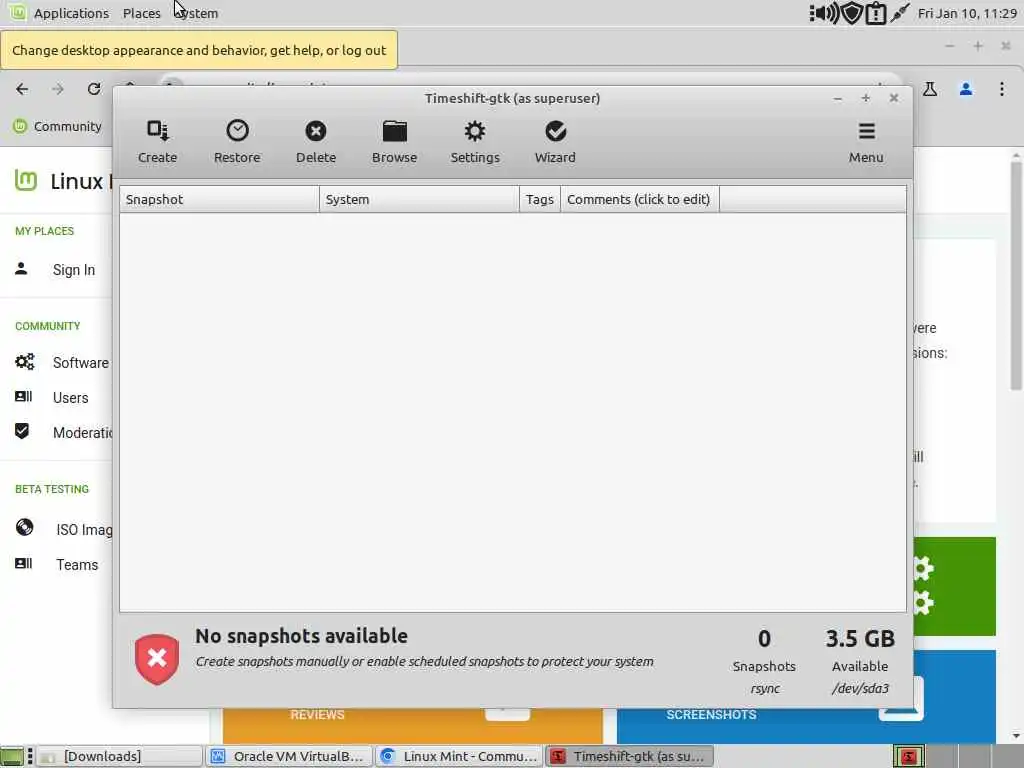Open Browse folder icon in Timeshift

click(x=394, y=131)
